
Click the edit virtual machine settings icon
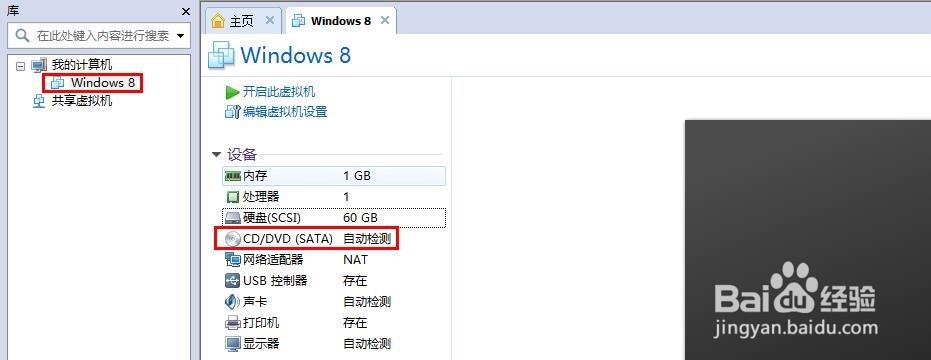232,112
